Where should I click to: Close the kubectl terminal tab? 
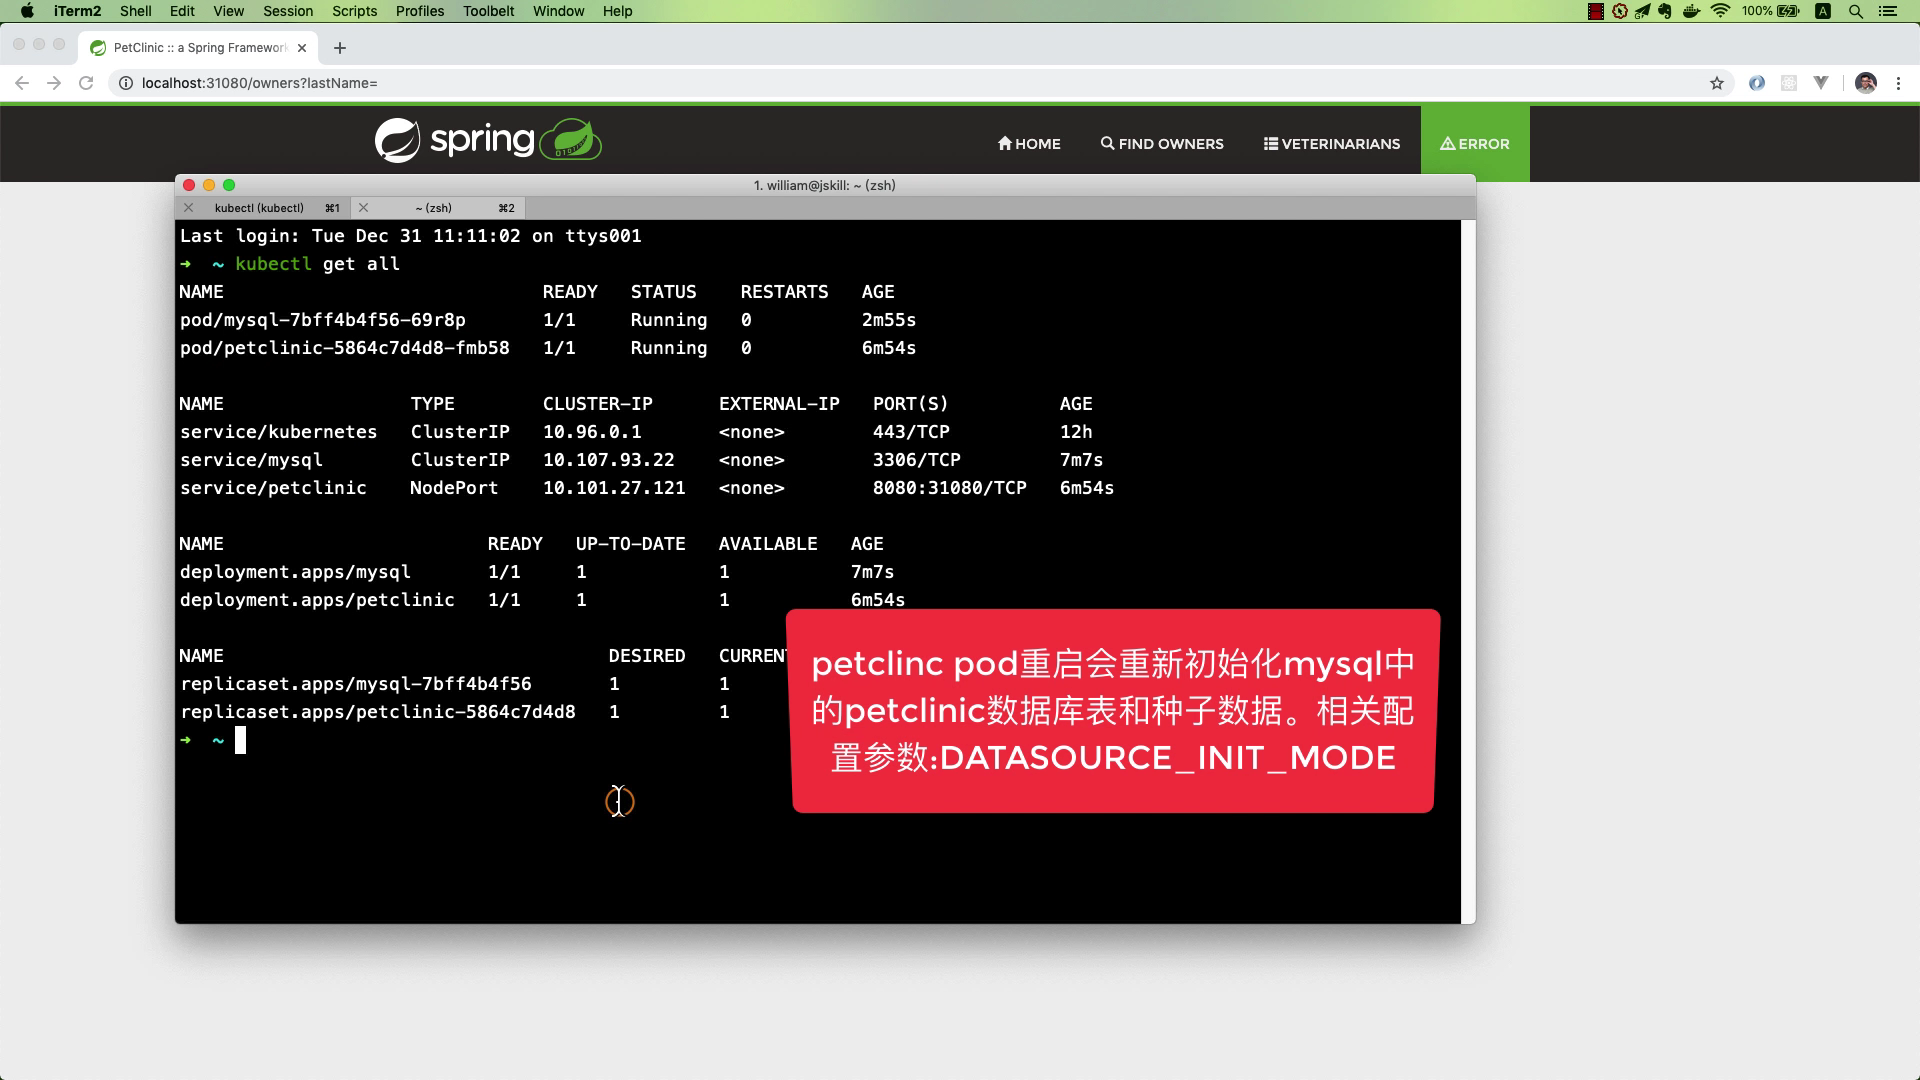click(x=188, y=208)
